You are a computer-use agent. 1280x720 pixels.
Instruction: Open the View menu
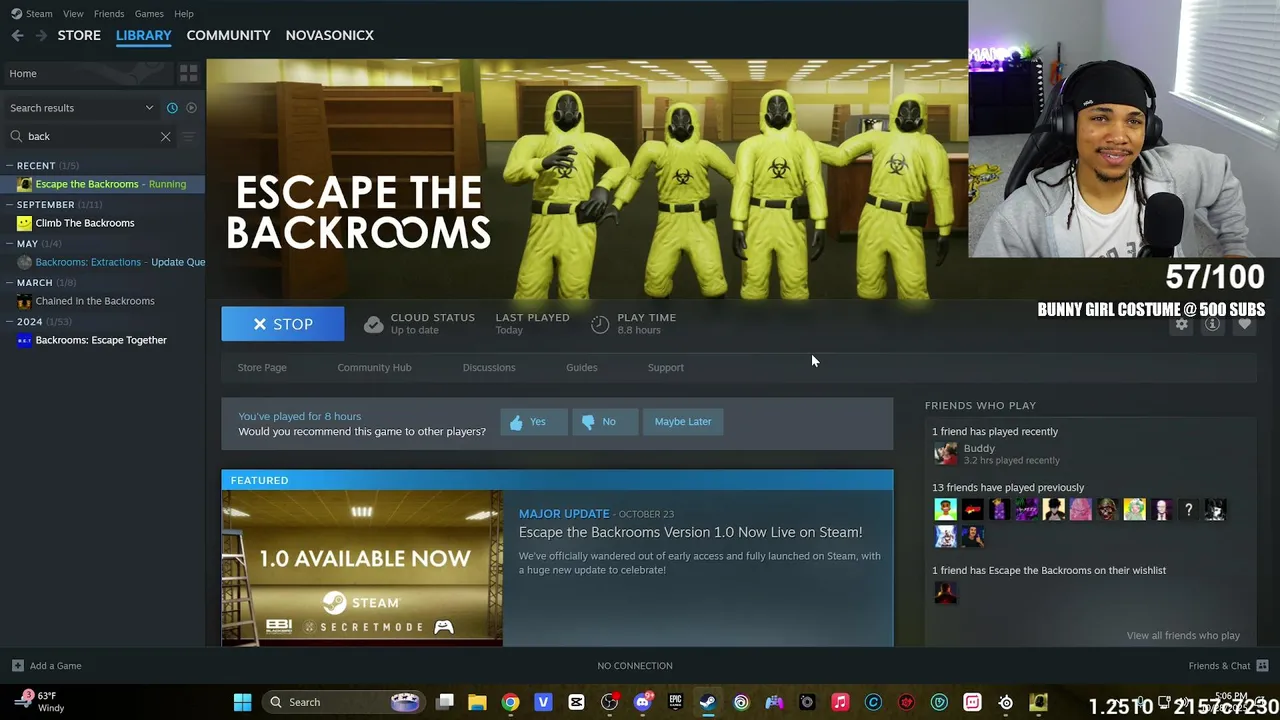click(73, 14)
